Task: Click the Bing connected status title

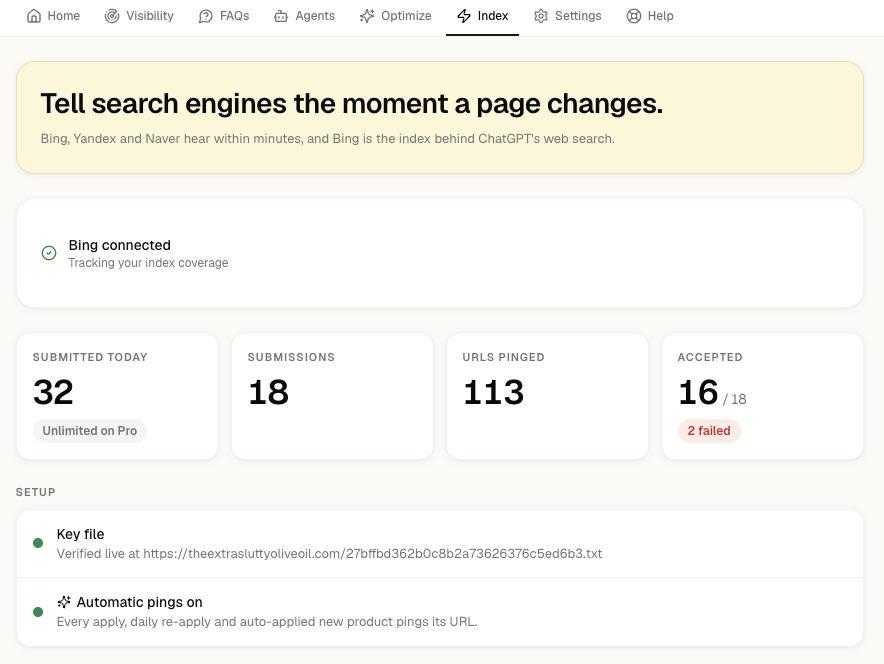Action: click(x=120, y=245)
